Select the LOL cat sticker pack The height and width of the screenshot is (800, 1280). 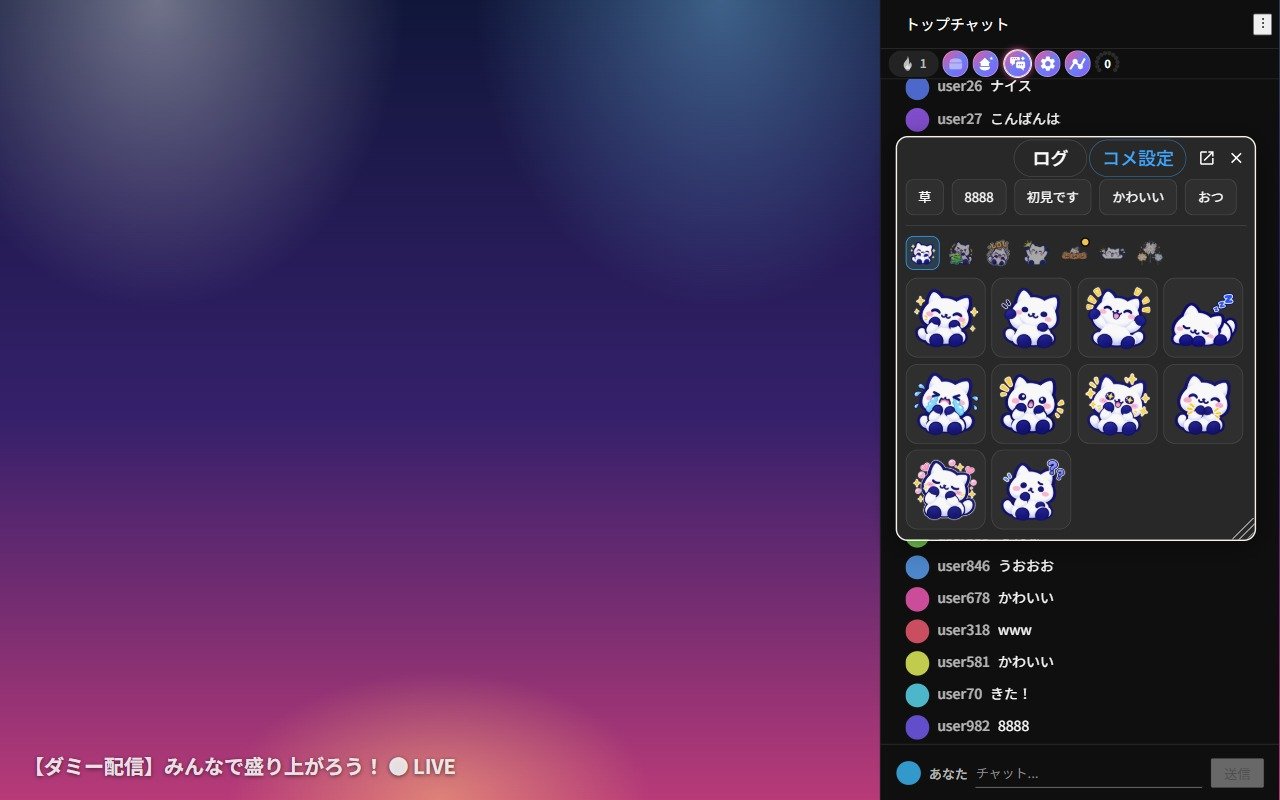click(x=998, y=253)
